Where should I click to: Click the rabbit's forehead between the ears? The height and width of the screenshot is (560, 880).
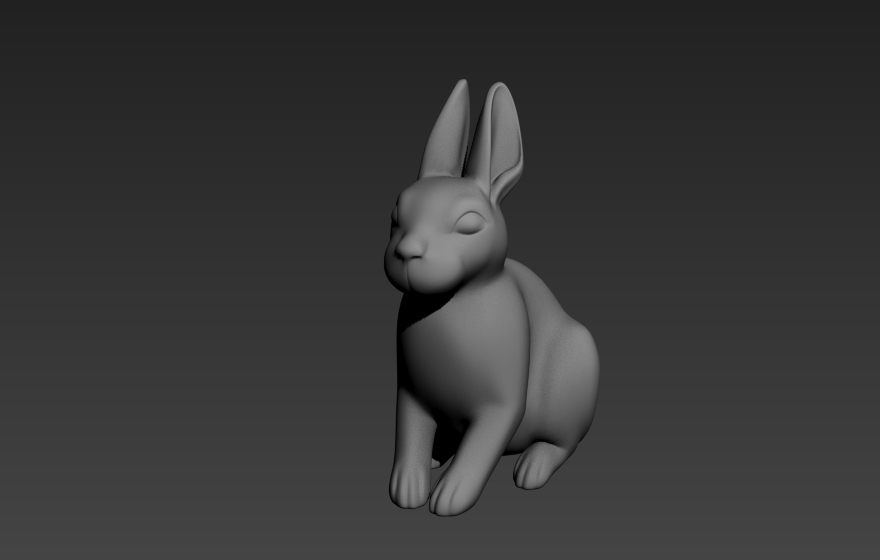coord(443,188)
